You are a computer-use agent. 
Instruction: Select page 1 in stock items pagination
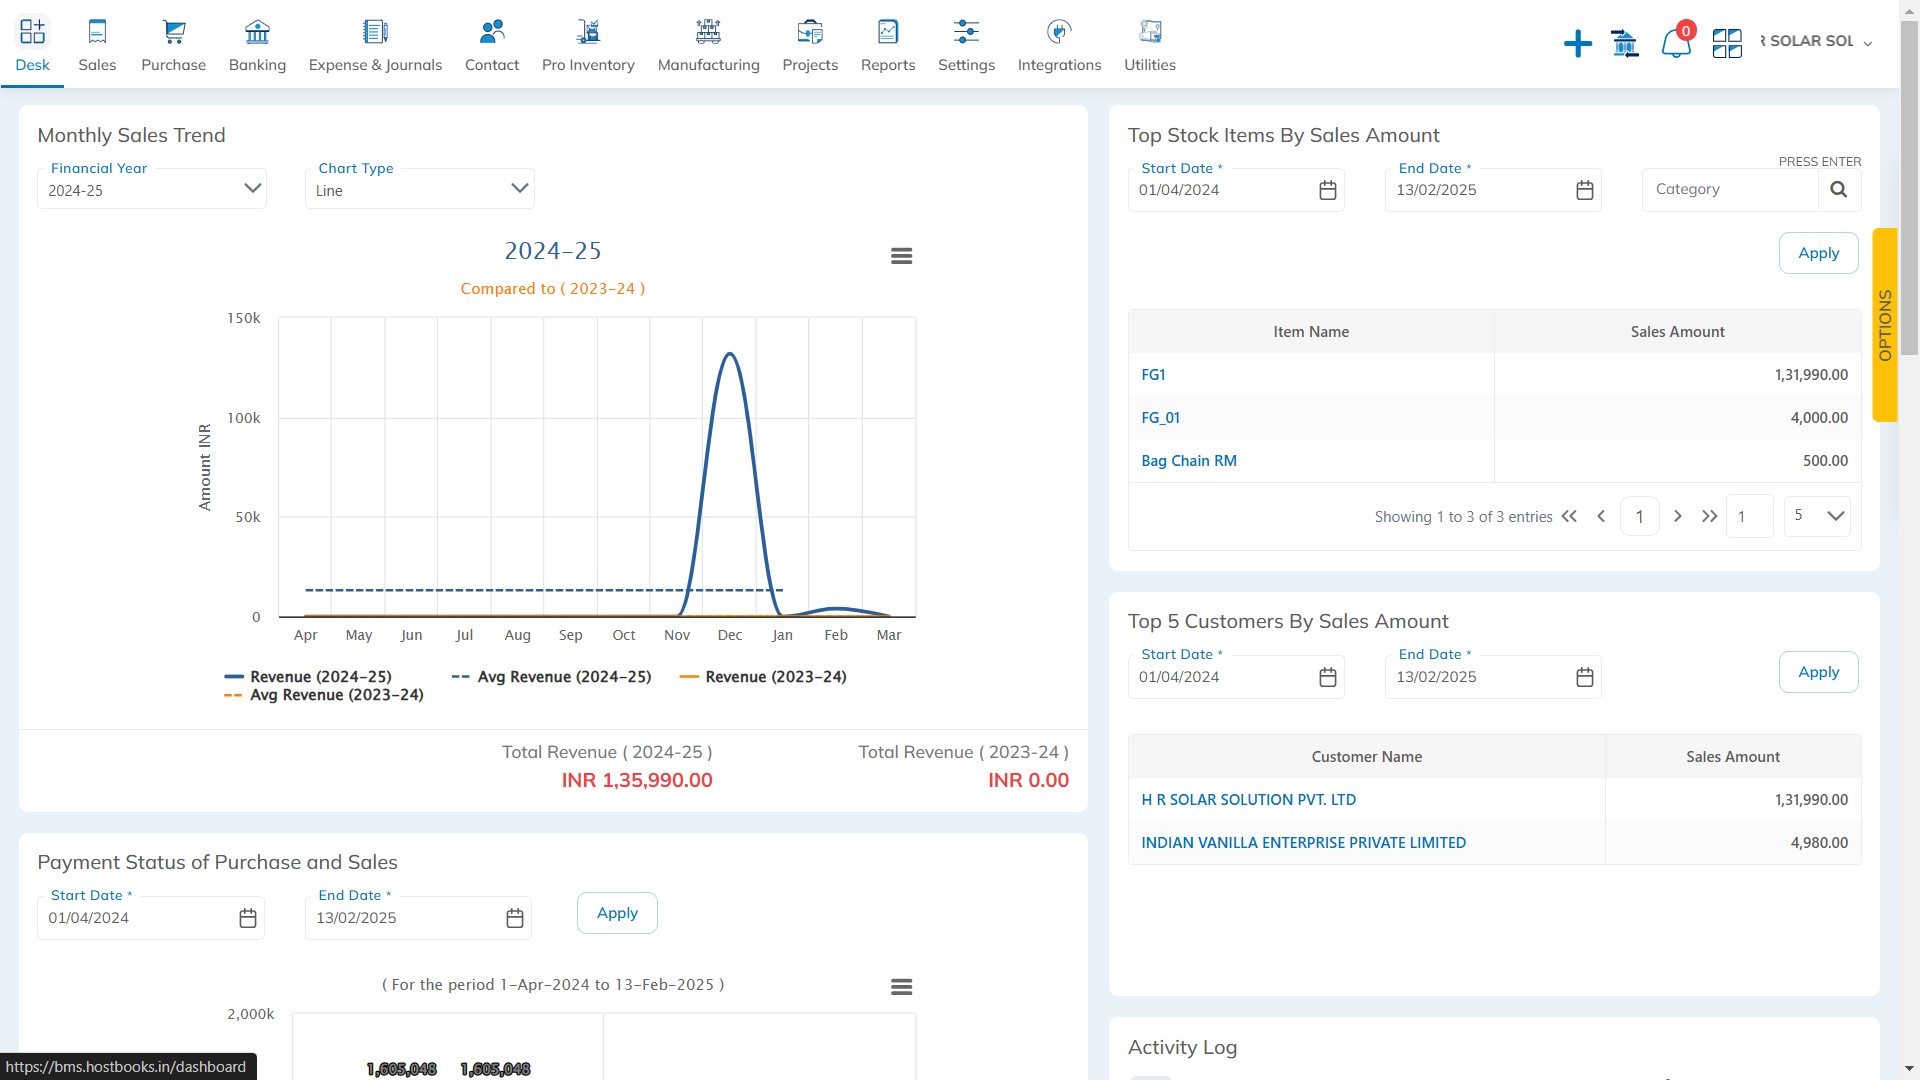tap(1639, 516)
